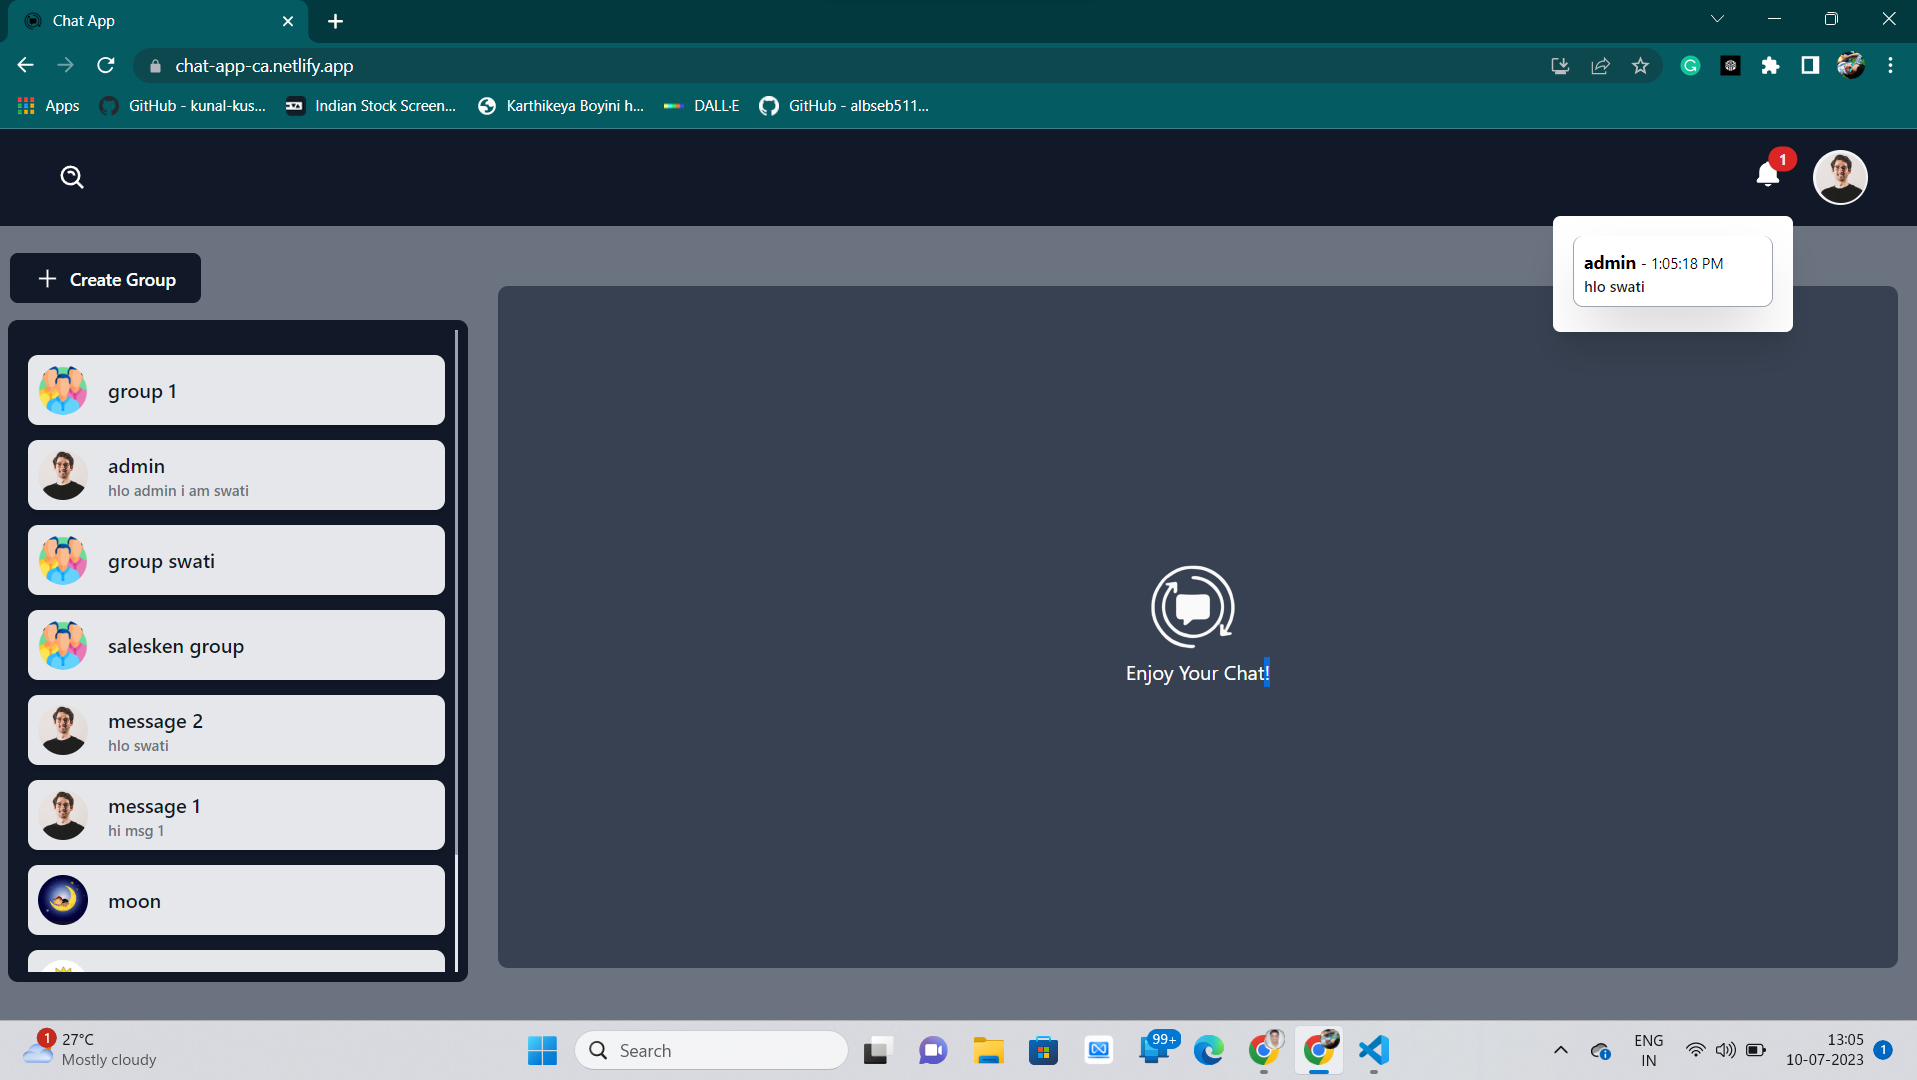Viewport: 1917px width, 1080px height.
Task: Open the weather widget
Action: [90, 1049]
